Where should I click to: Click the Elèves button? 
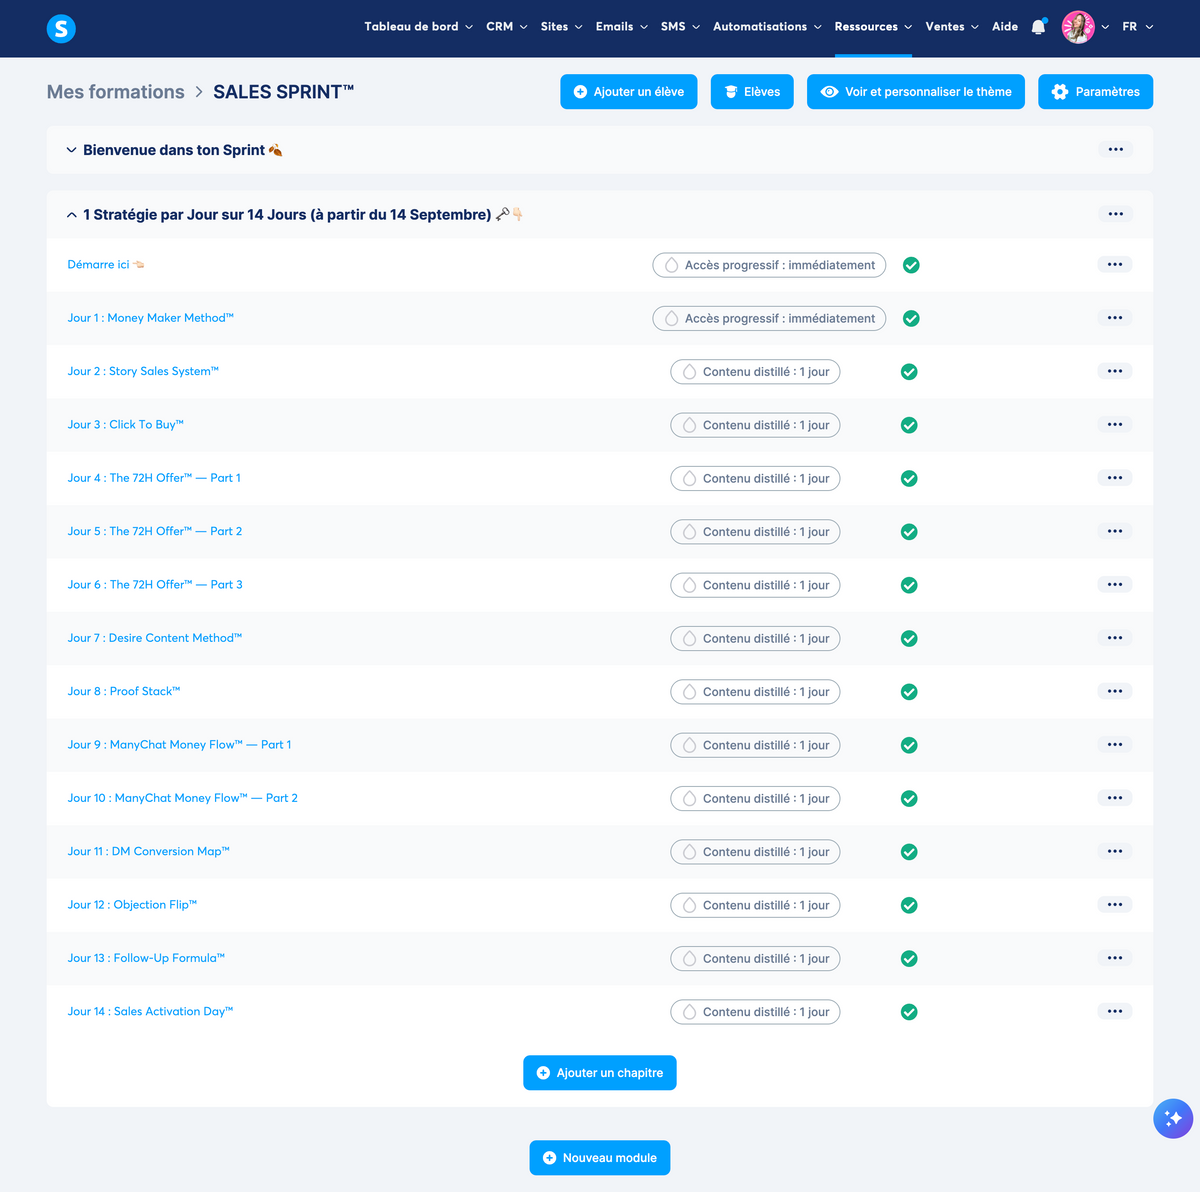point(752,92)
